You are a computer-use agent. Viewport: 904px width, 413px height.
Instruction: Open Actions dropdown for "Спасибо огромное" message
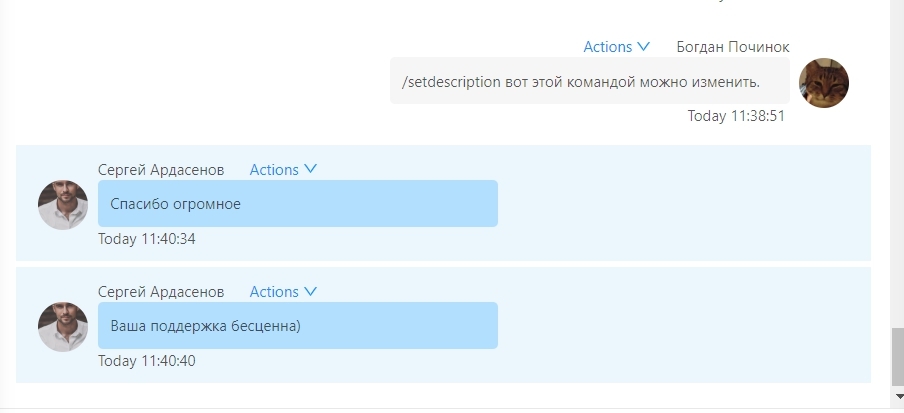coord(274,170)
